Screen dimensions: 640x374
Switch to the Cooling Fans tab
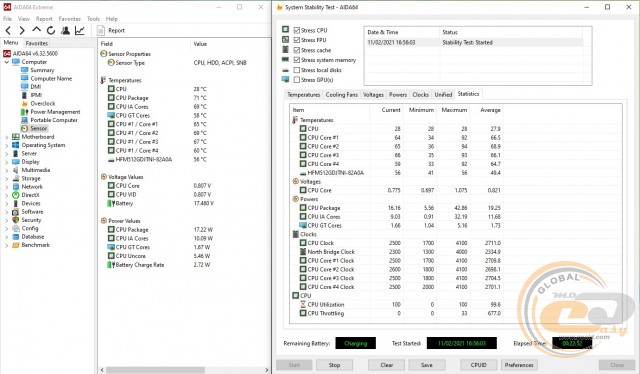(x=342, y=95)
